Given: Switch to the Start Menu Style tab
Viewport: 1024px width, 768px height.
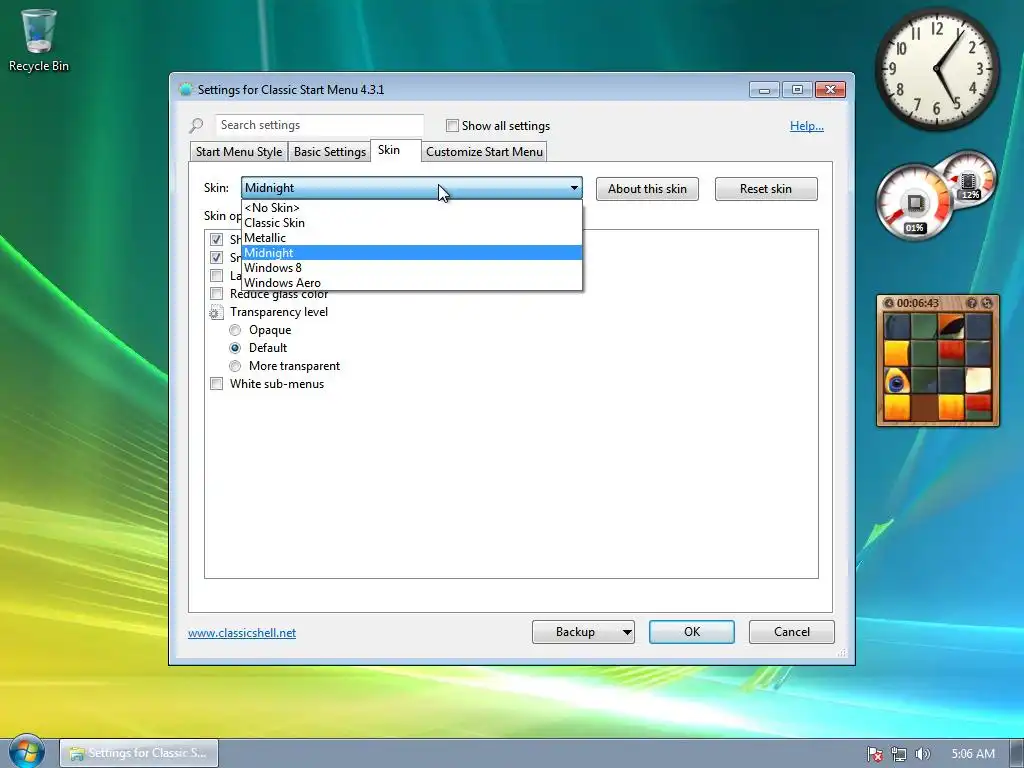Looking at the screenshot, I should [x=238, y=152].
